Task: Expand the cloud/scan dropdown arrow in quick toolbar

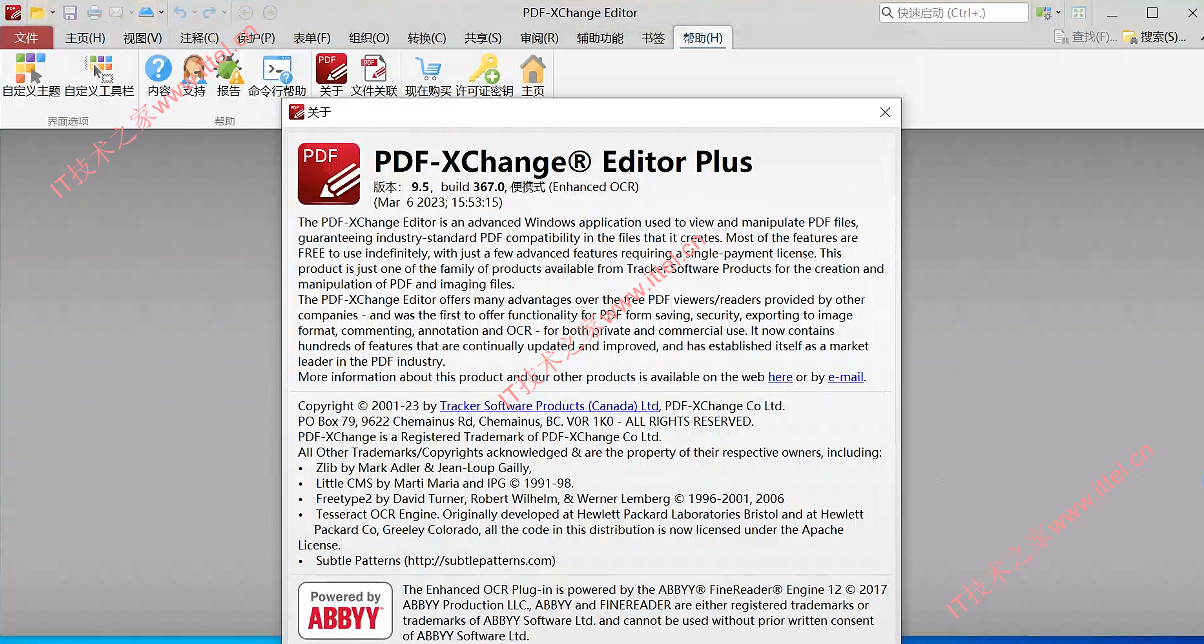Action: click(163, 13)
